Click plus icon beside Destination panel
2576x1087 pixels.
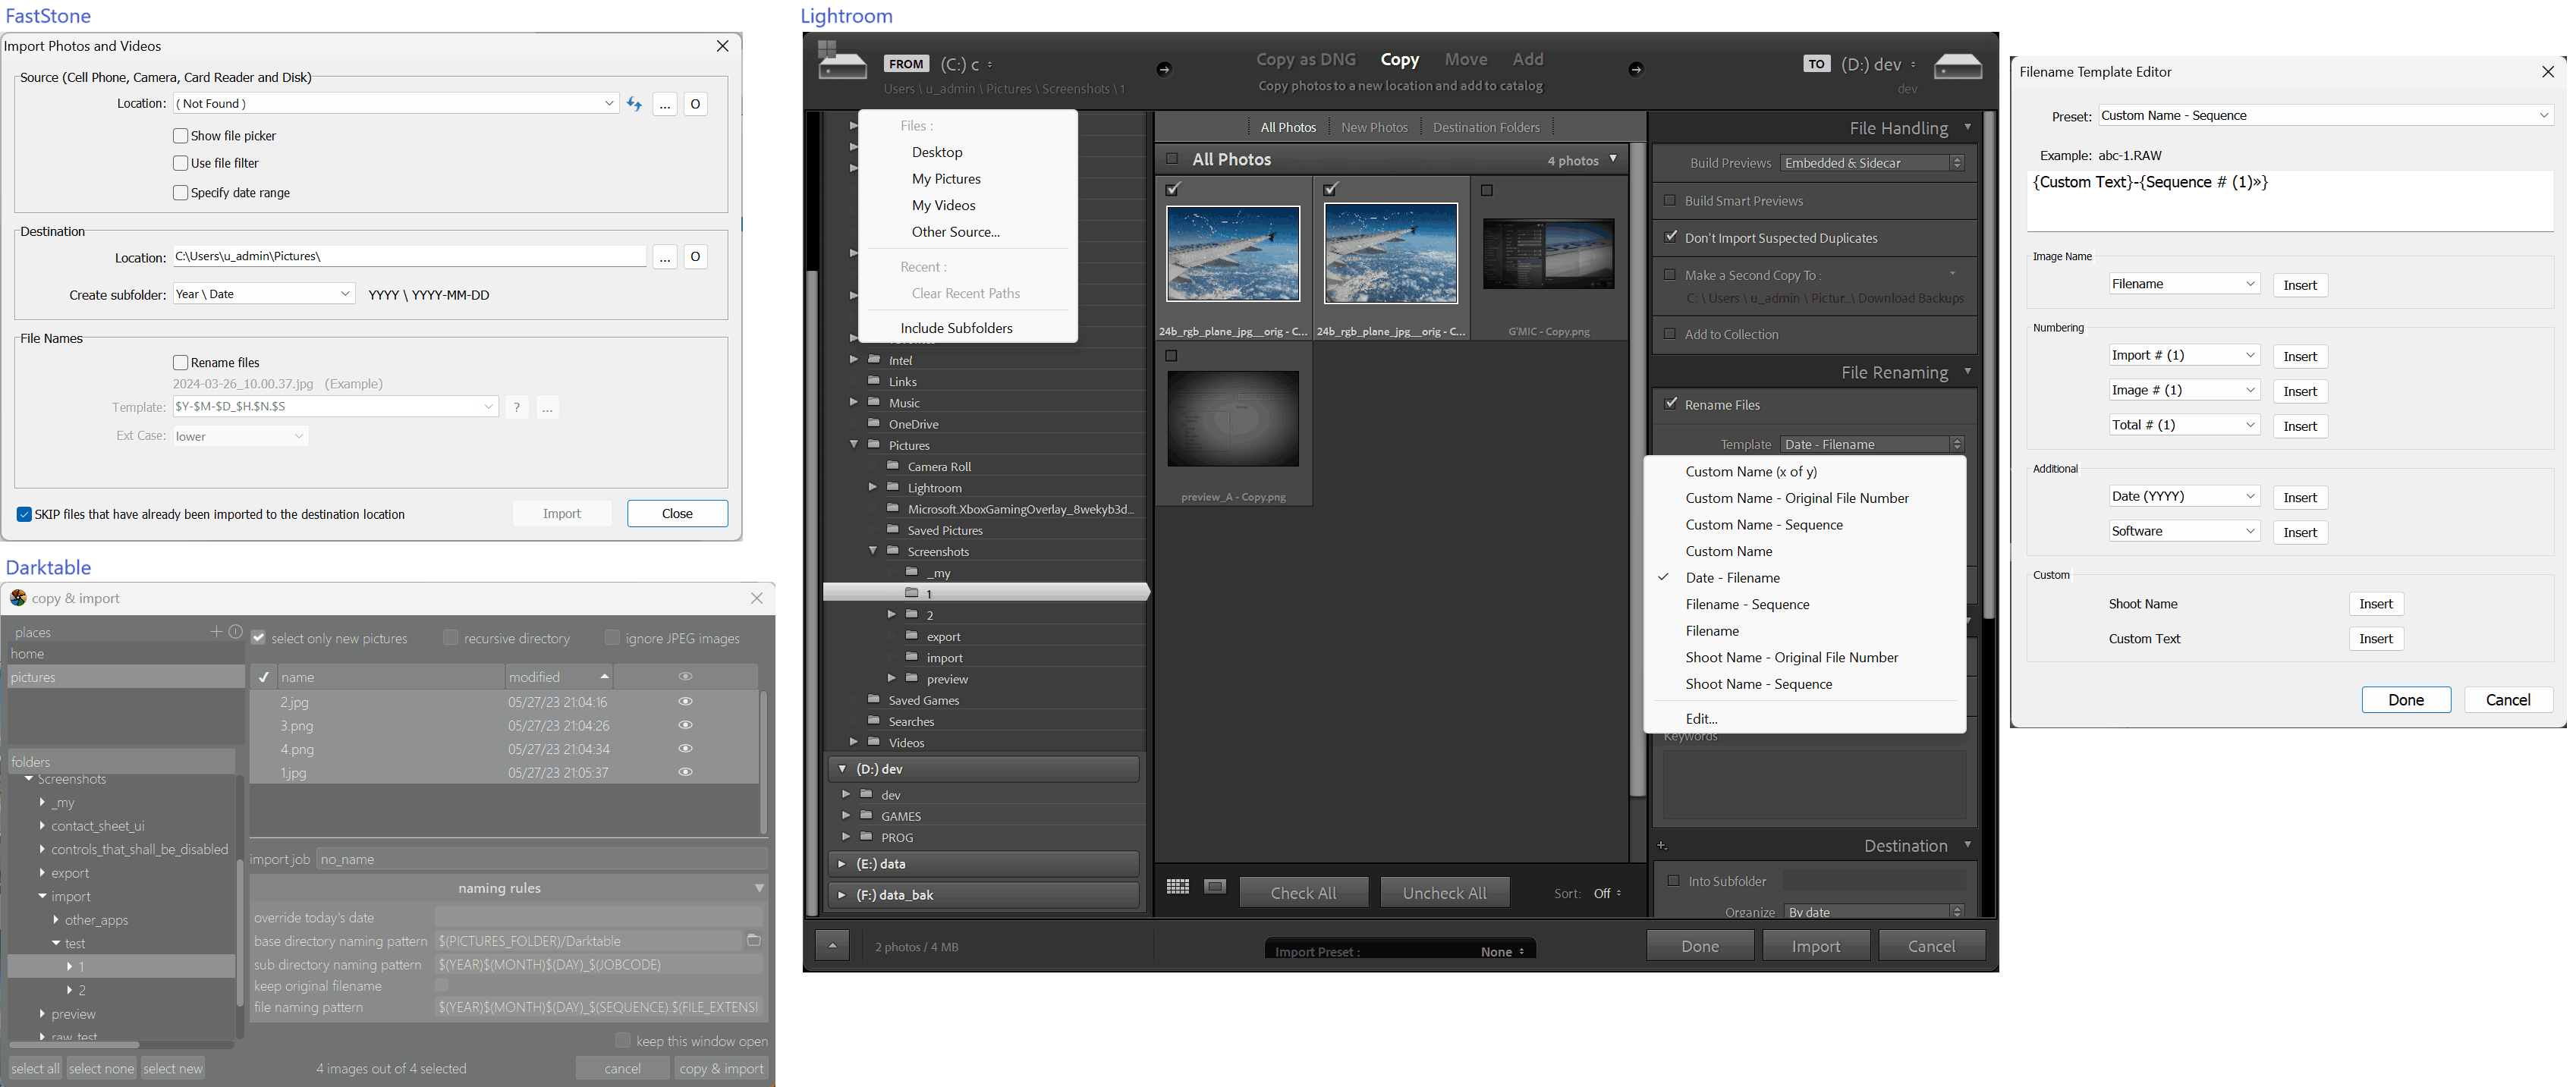tap(1662, 846)
